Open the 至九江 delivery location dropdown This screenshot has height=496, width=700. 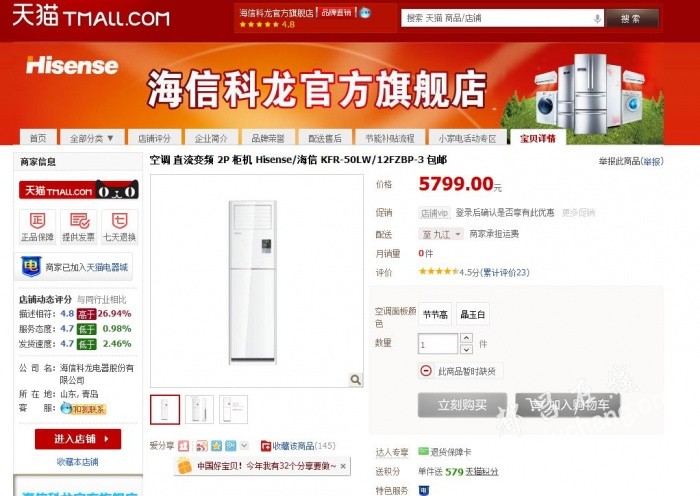[x=441, y=234]
